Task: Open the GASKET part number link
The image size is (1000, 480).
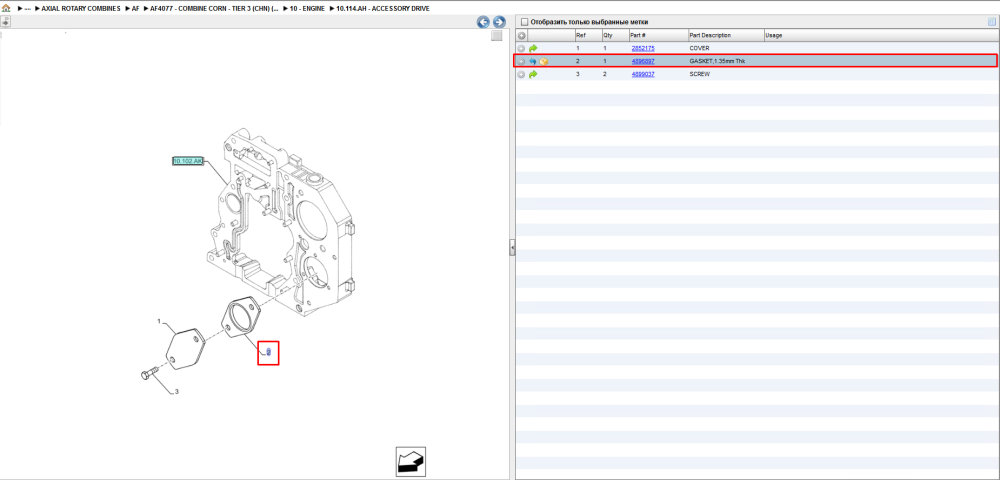Action: tap(643, 61)
